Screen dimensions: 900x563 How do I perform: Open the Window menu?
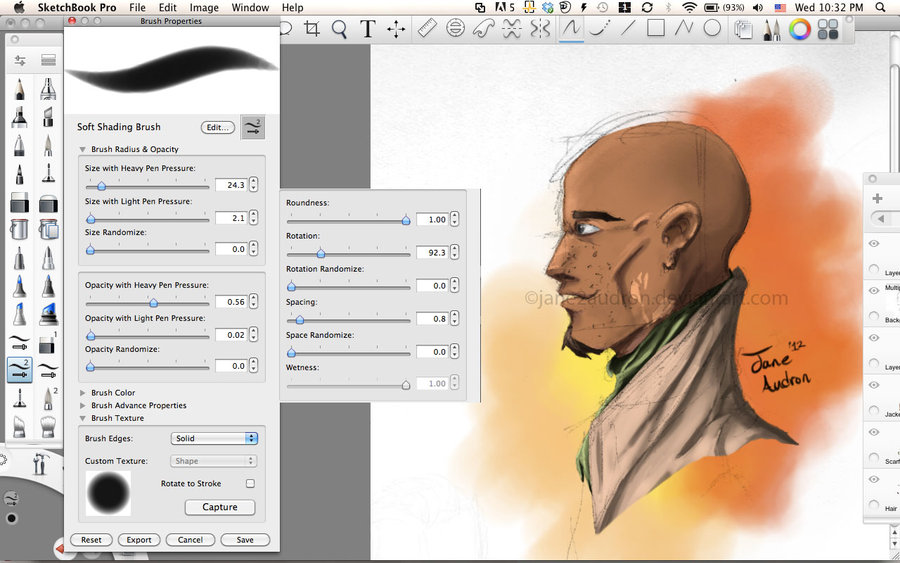250,8
